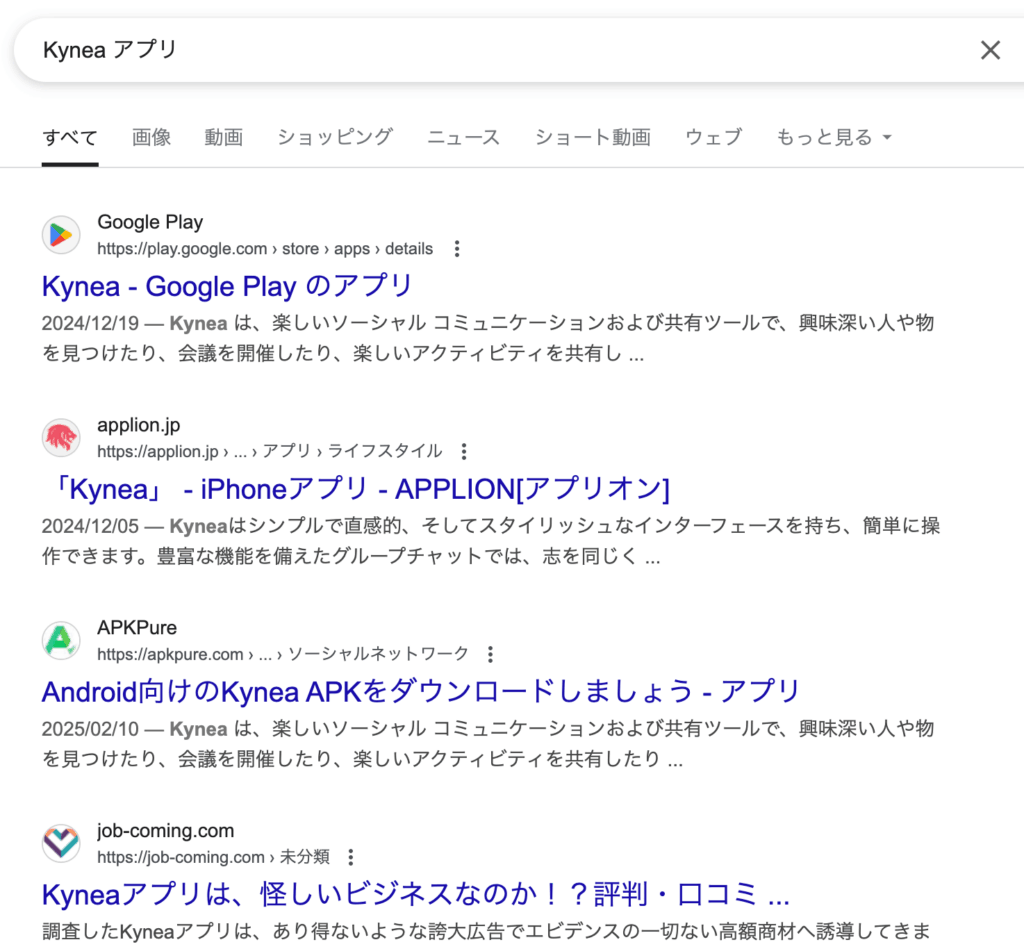Open the 「Kynea」 - iPhoneアプリ - APPLION link
Image resolution: width=1024 pixels, height=949 pixels.
pyautogui.click(x=361, y=489)
